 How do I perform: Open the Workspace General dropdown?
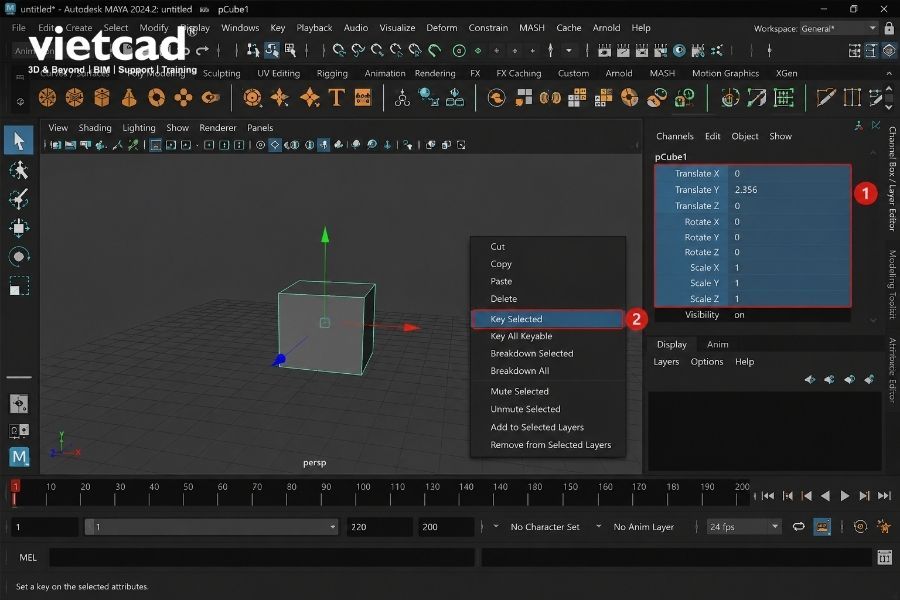839,28
